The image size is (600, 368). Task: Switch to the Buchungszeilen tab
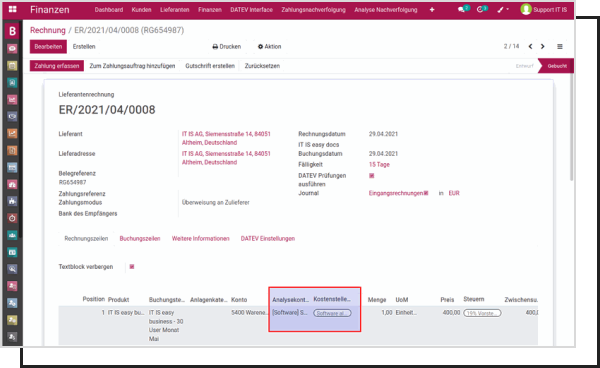tap(140, 238)
